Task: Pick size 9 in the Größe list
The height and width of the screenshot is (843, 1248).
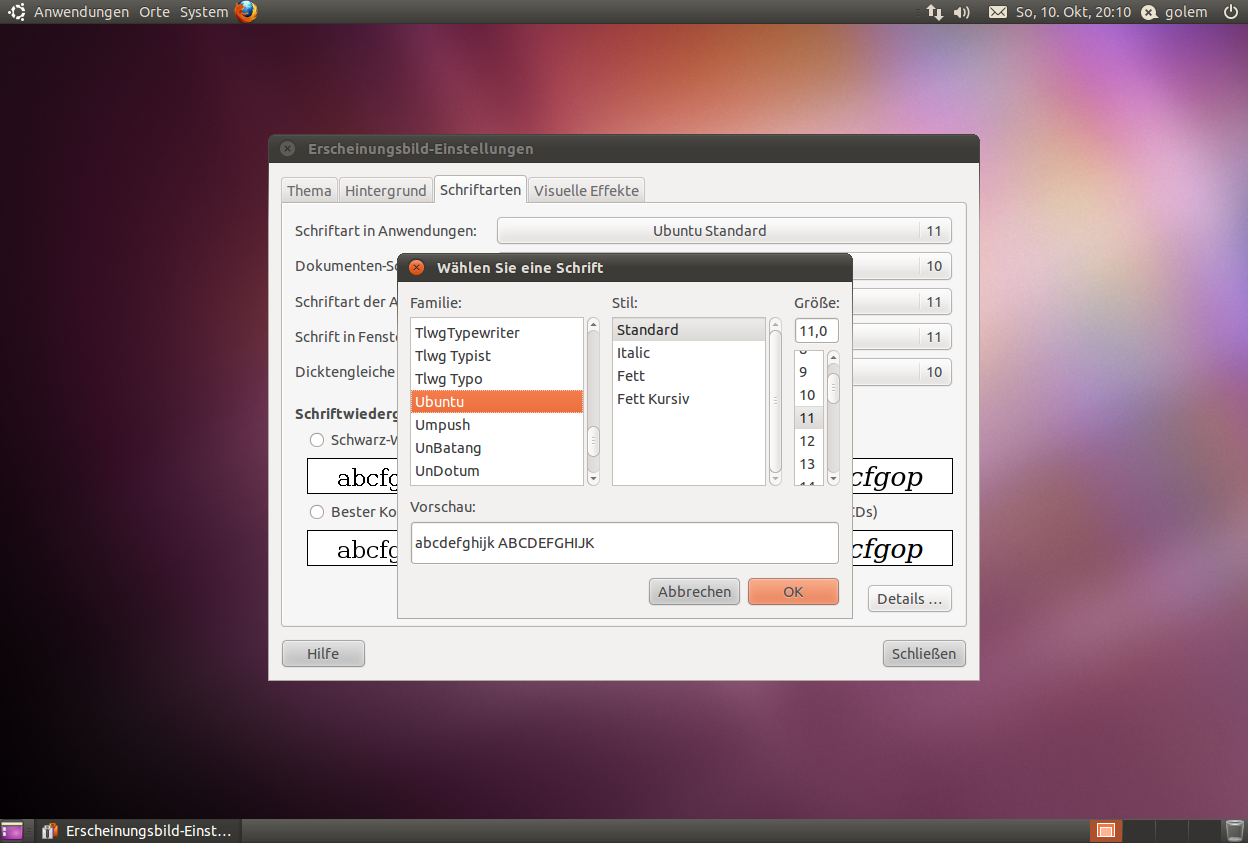Action: pos(809,372)
